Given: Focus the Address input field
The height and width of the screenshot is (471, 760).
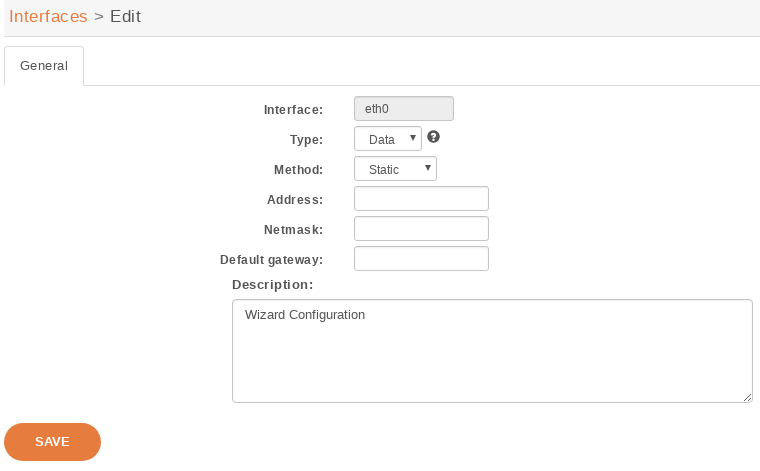Looking at the screenshot, I should point(421,199).
